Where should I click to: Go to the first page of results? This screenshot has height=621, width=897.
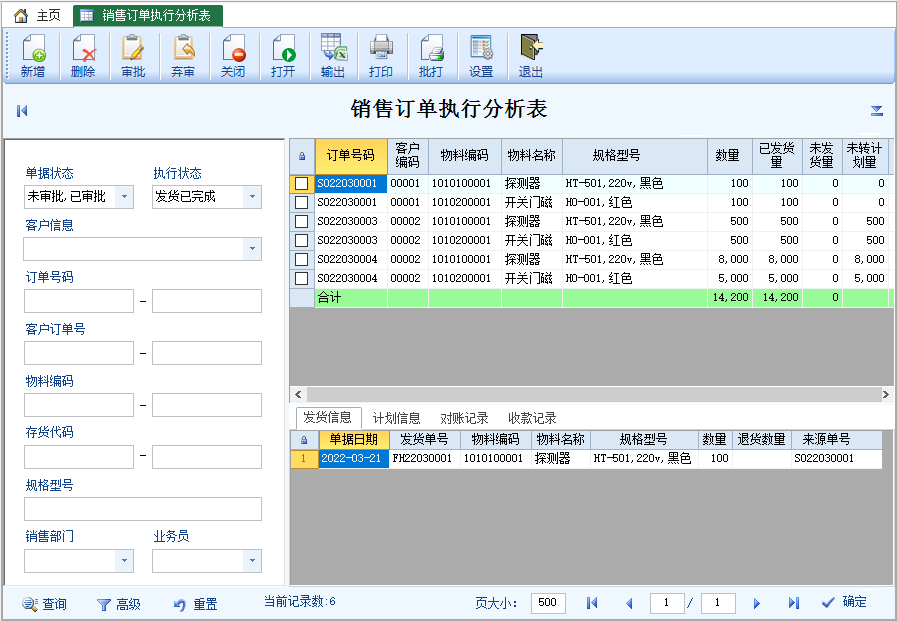(592, 603)
